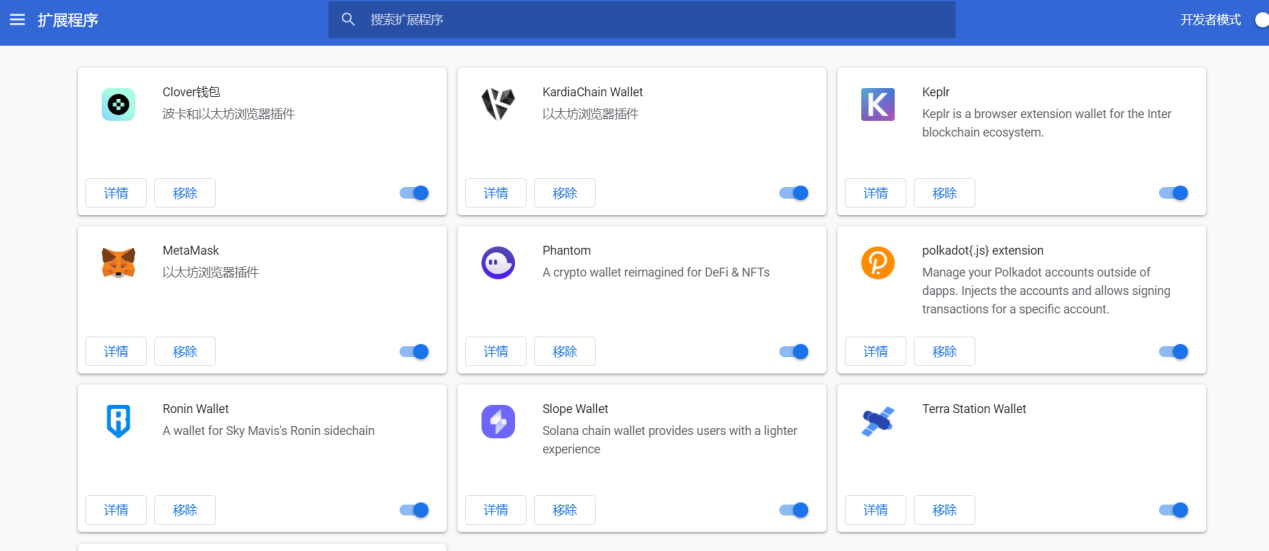Open the hamburger main menu
The width and height of the screenshot is (1269, 551).
click(x=17, y=20)
